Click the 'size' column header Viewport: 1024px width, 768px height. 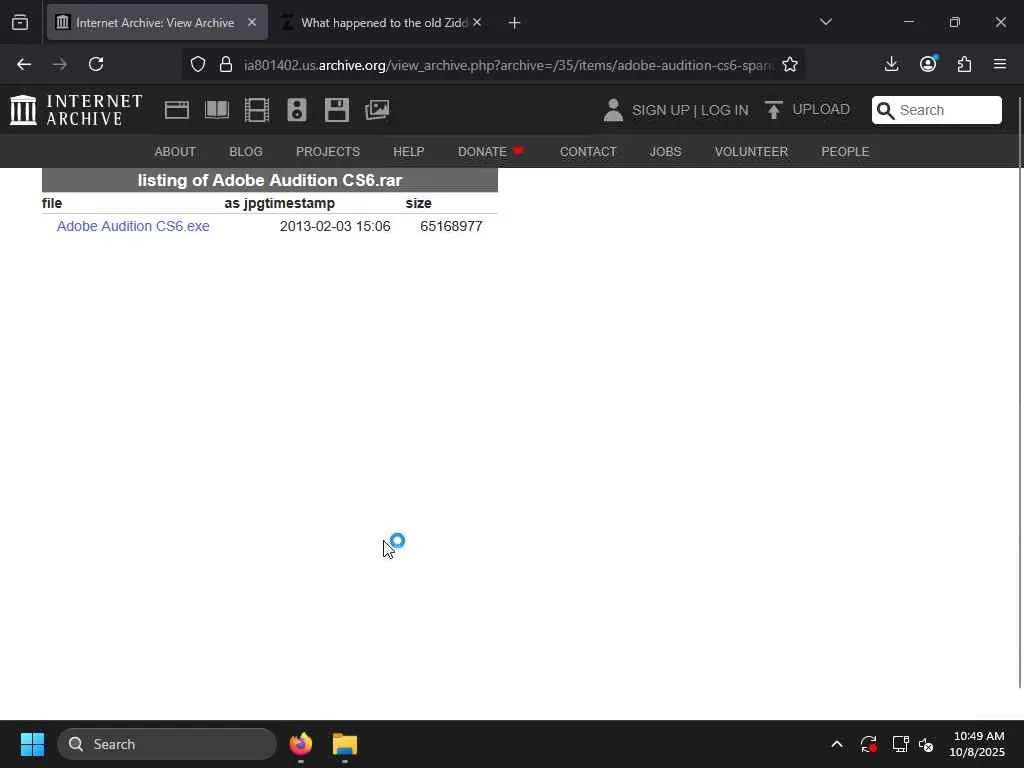point(419,203)
